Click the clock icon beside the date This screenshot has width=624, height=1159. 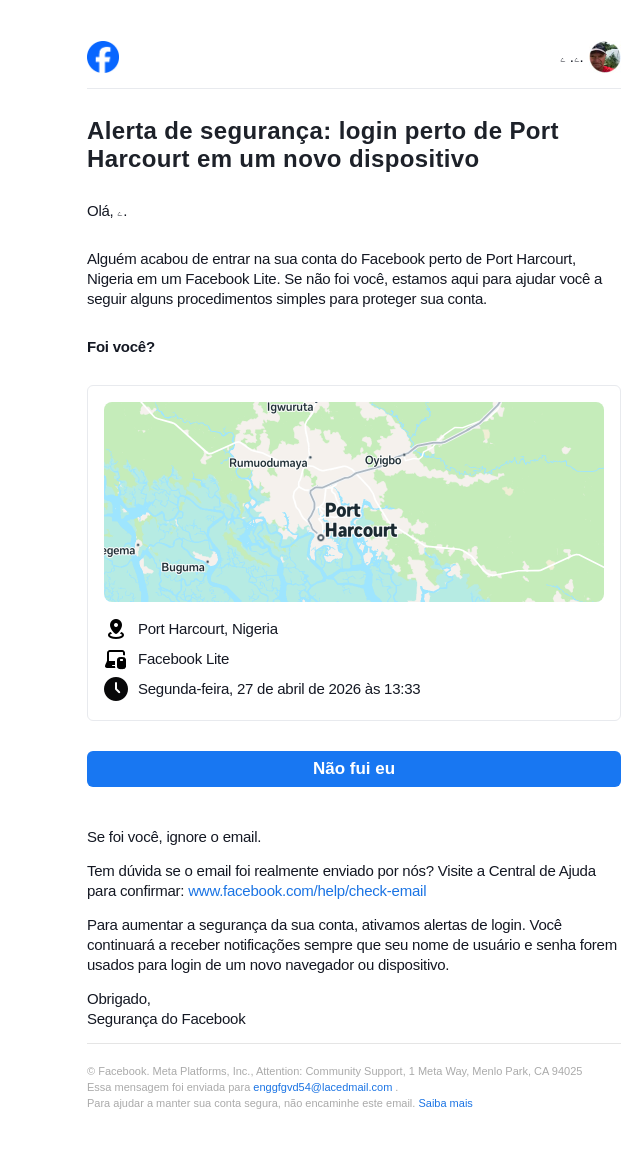tap(116, 689)
